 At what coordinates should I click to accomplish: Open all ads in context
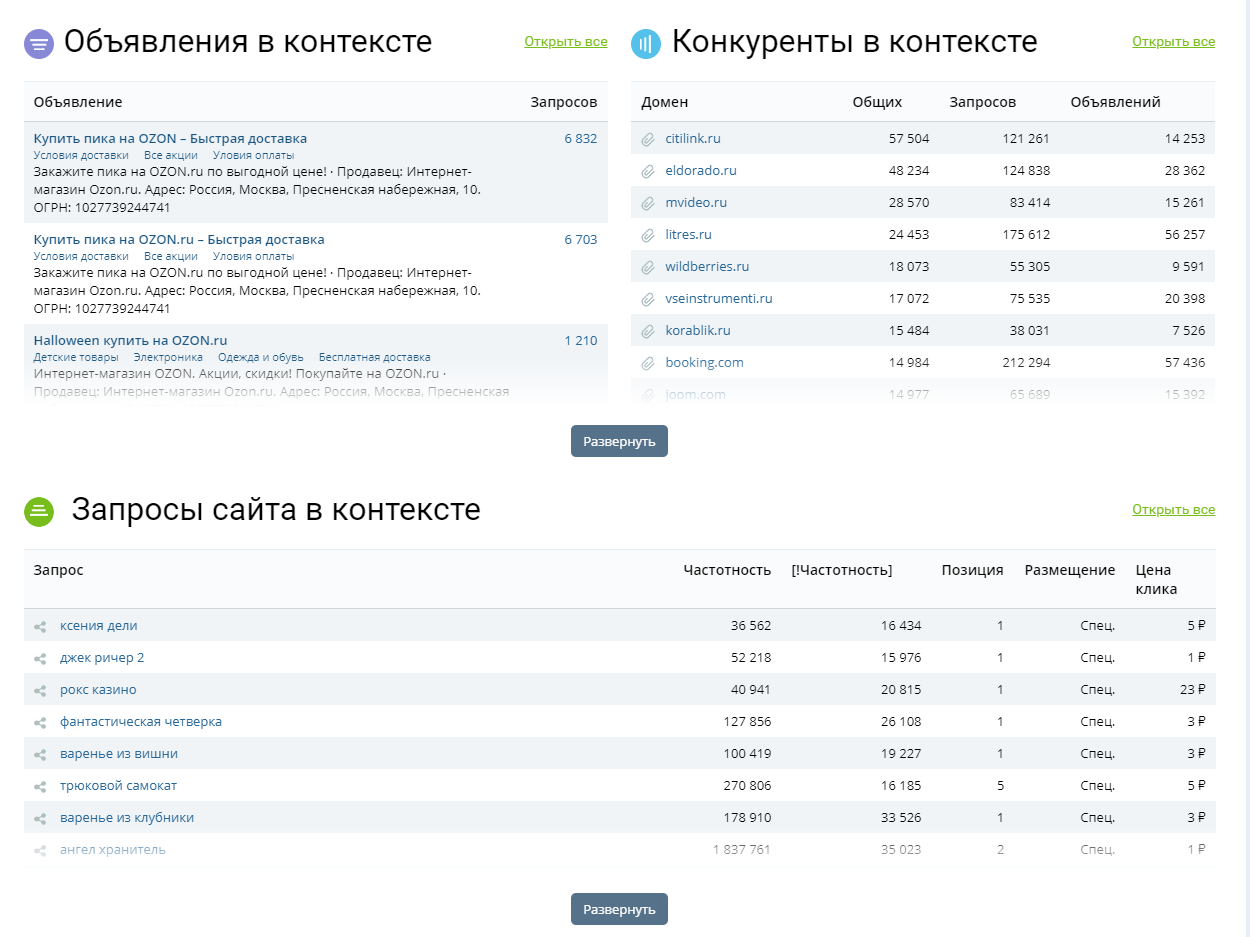pos(565,42)
